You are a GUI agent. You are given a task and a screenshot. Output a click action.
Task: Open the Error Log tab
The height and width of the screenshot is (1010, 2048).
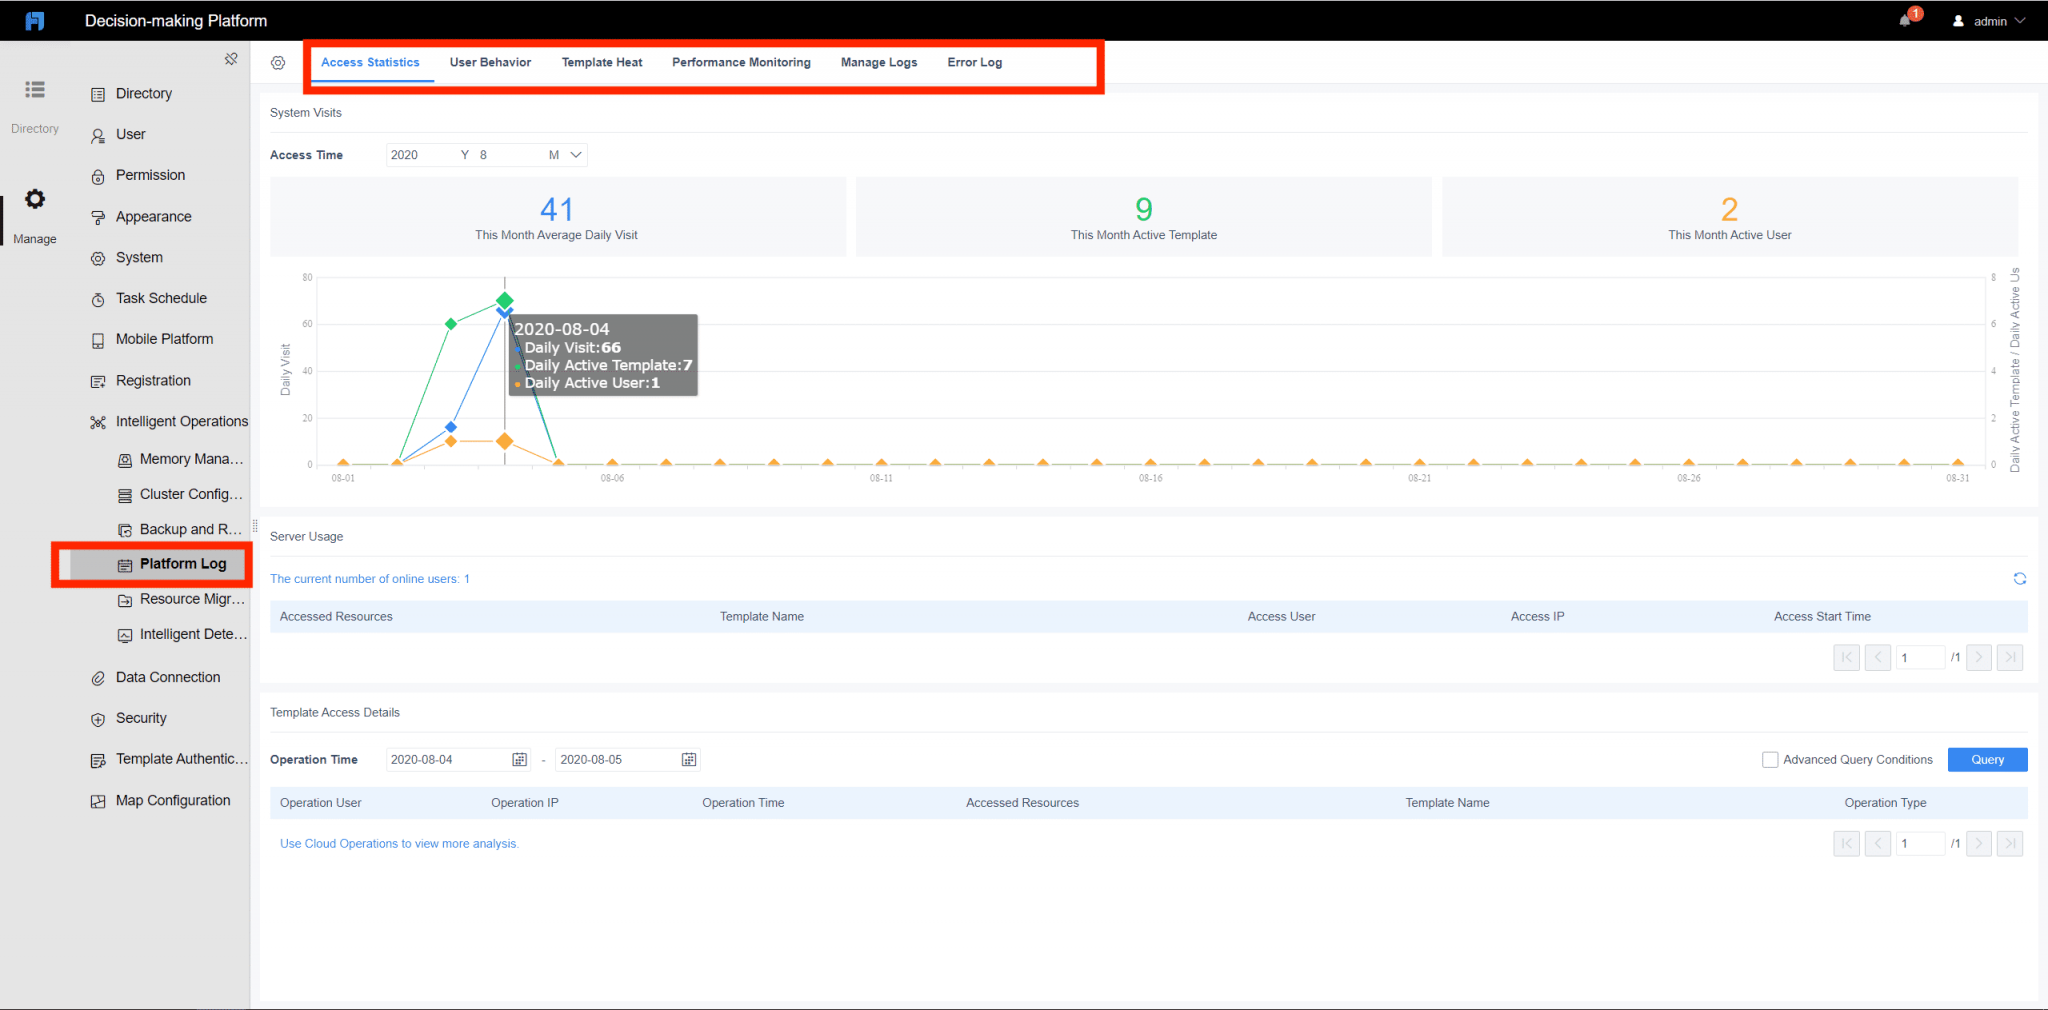[x=975, y=62]
